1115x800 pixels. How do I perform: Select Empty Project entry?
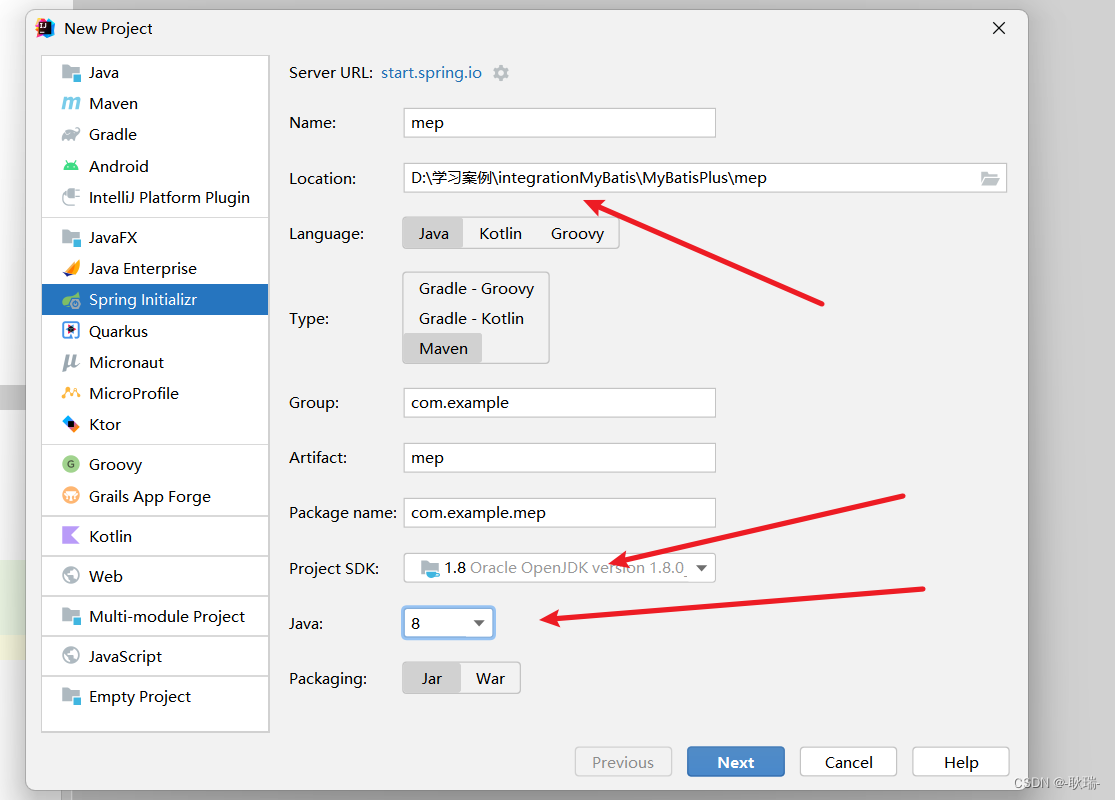coord(155,696)
